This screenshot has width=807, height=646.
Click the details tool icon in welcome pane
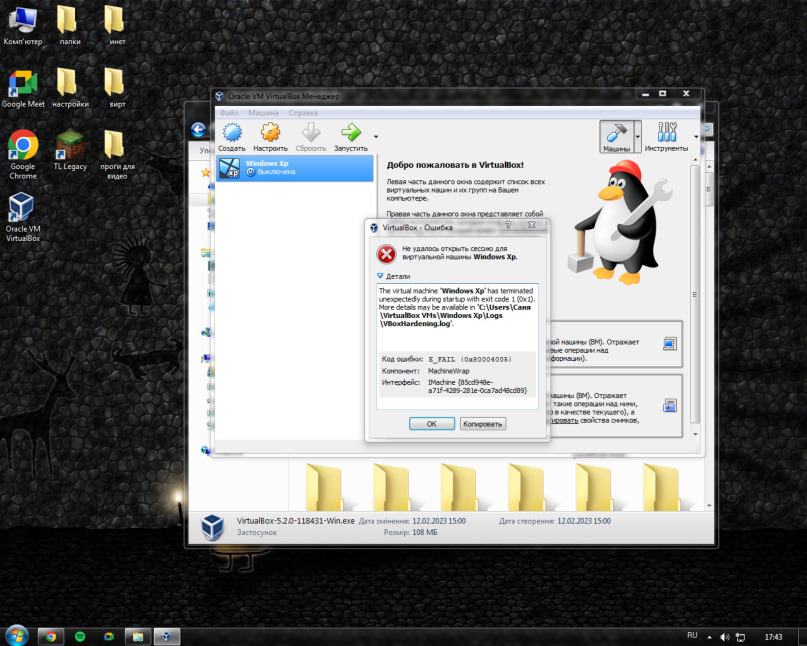(670, 343)
